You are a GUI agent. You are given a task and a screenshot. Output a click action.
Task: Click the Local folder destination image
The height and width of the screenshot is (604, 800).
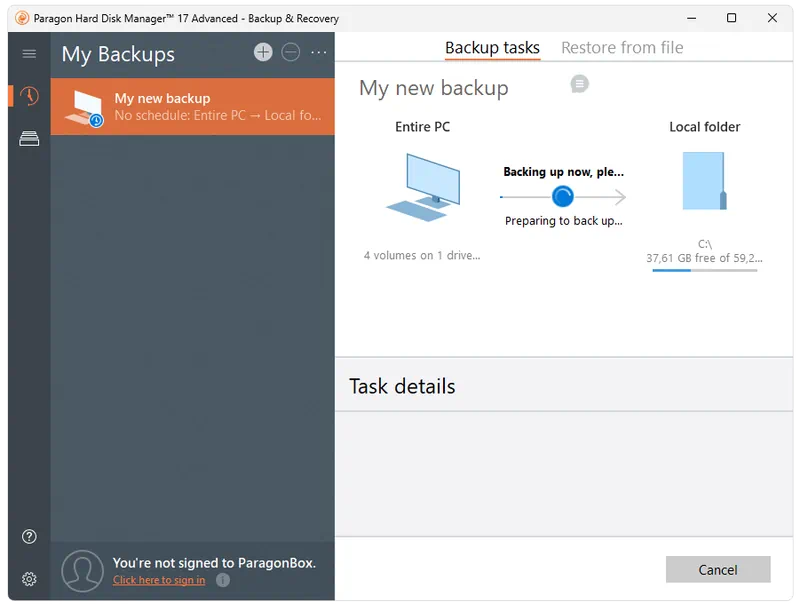click(704, 181)
